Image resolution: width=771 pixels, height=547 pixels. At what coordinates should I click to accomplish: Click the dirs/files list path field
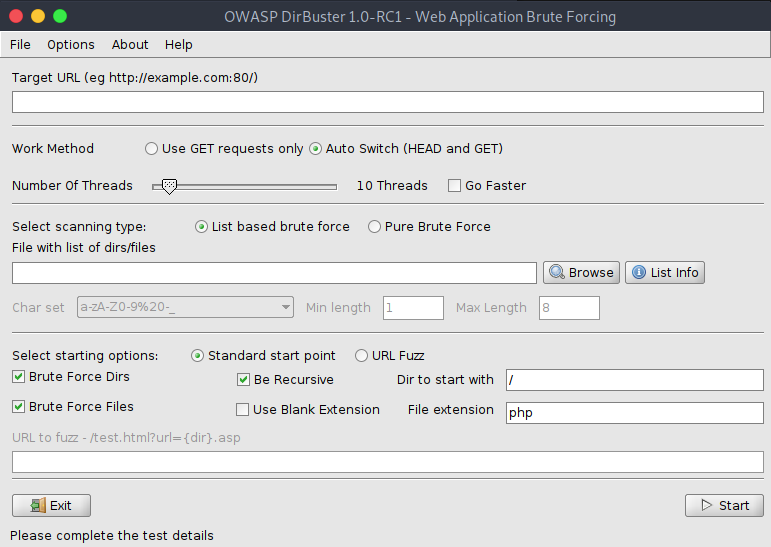[274, 273]
